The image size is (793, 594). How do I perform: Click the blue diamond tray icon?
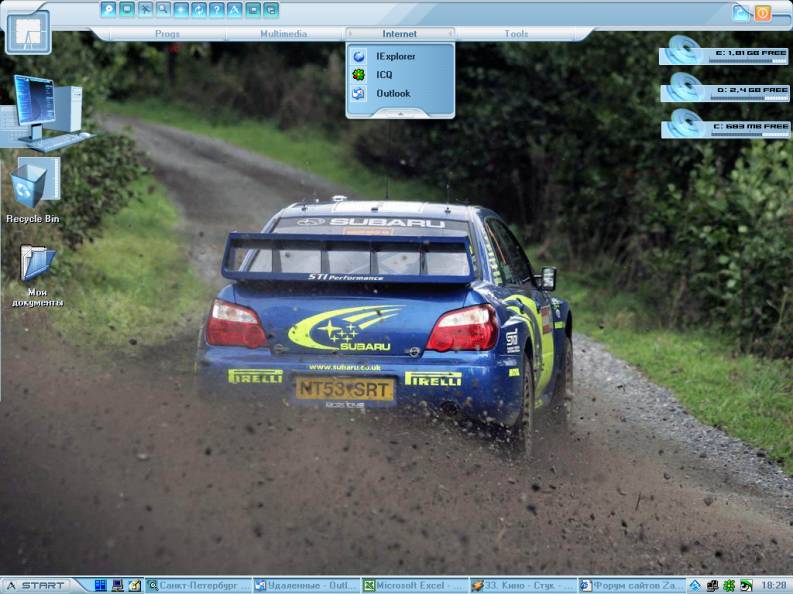point(695,586)
